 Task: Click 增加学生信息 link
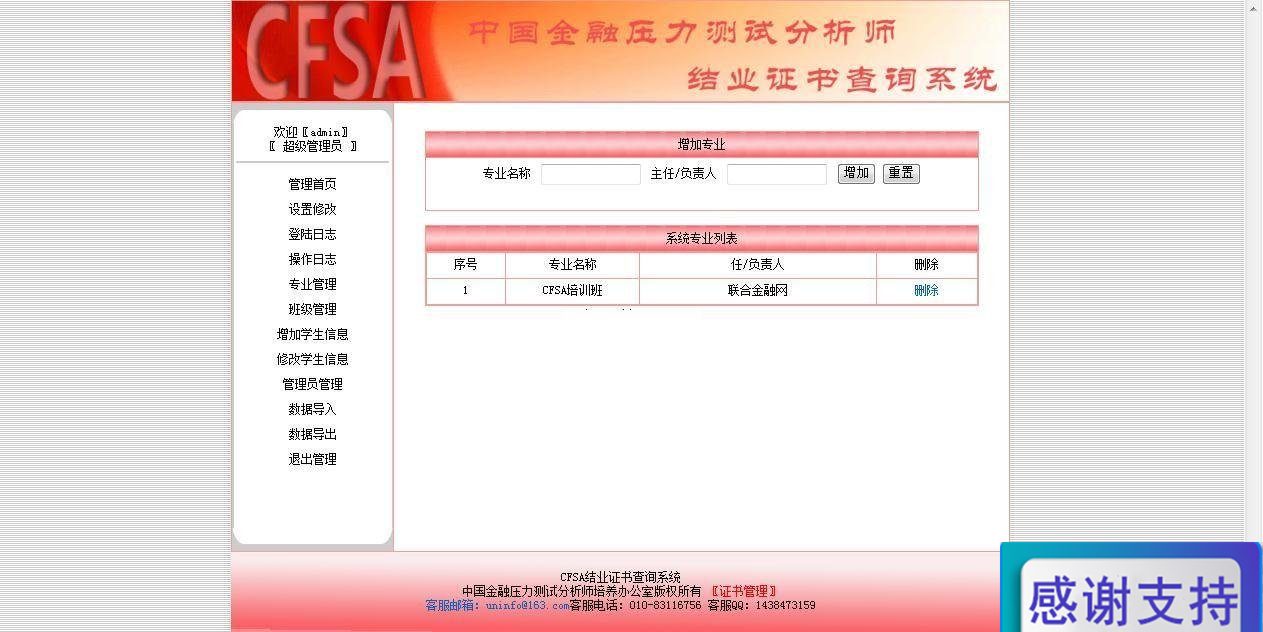click(x=312, y=334)
